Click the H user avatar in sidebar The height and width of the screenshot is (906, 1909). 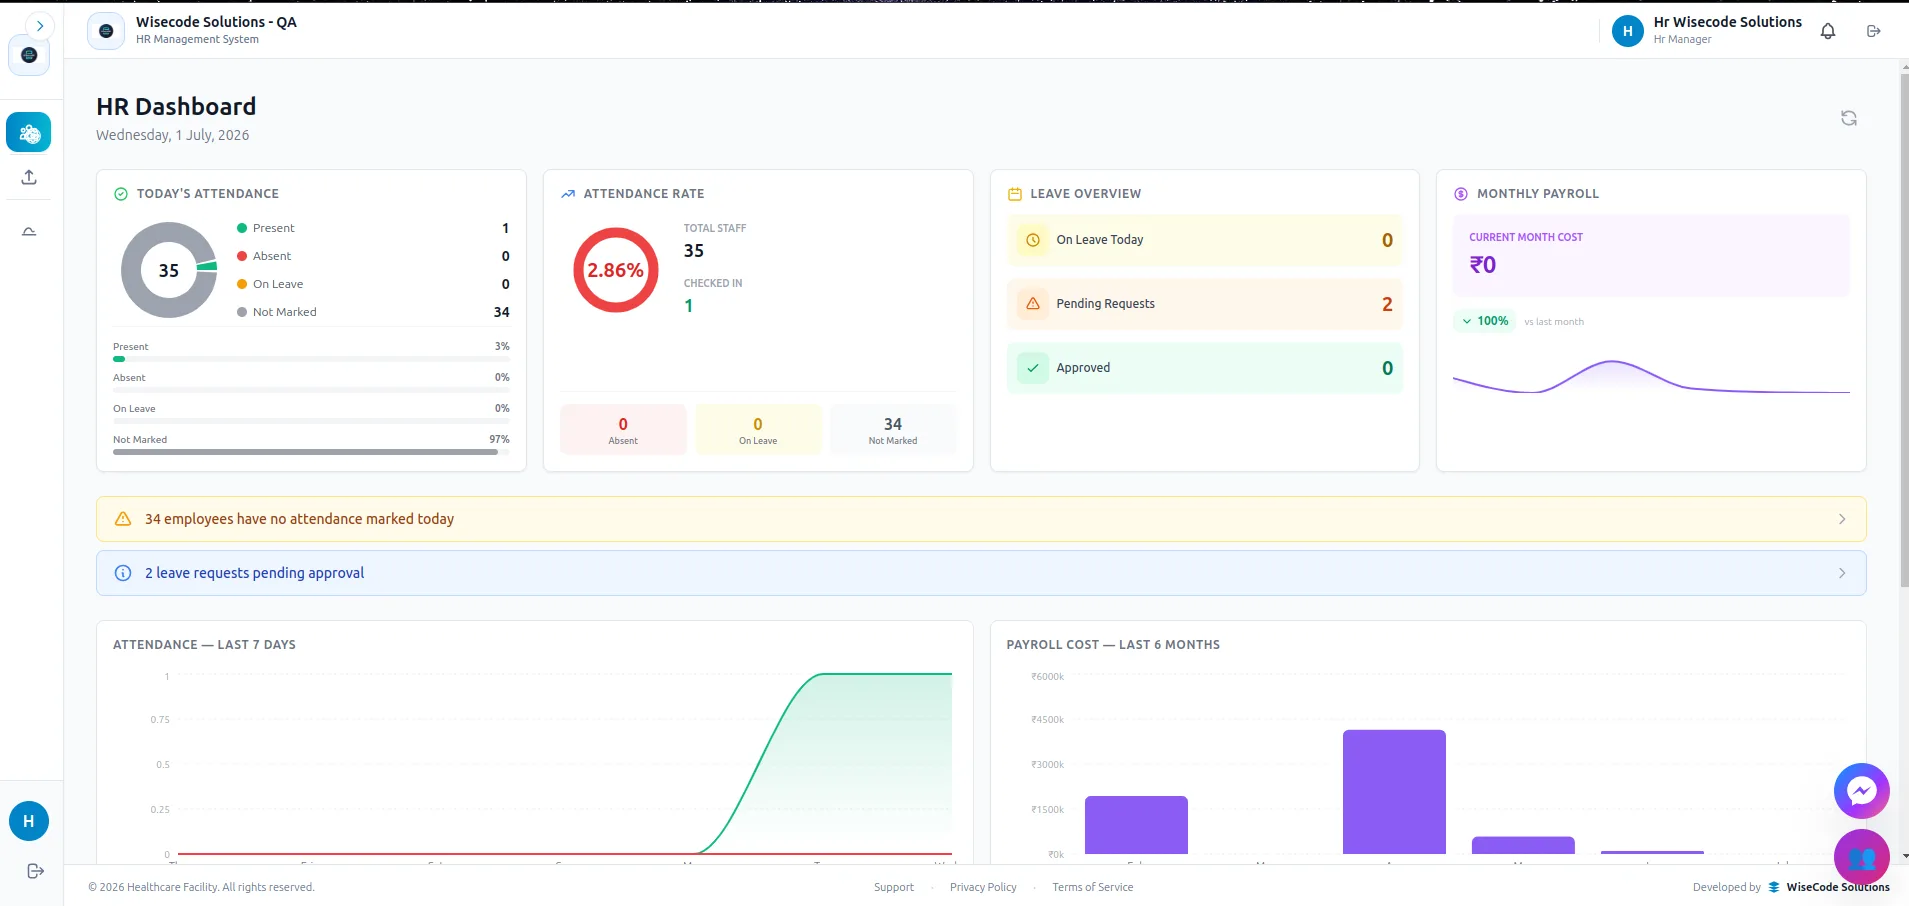(x=29, y=821)
